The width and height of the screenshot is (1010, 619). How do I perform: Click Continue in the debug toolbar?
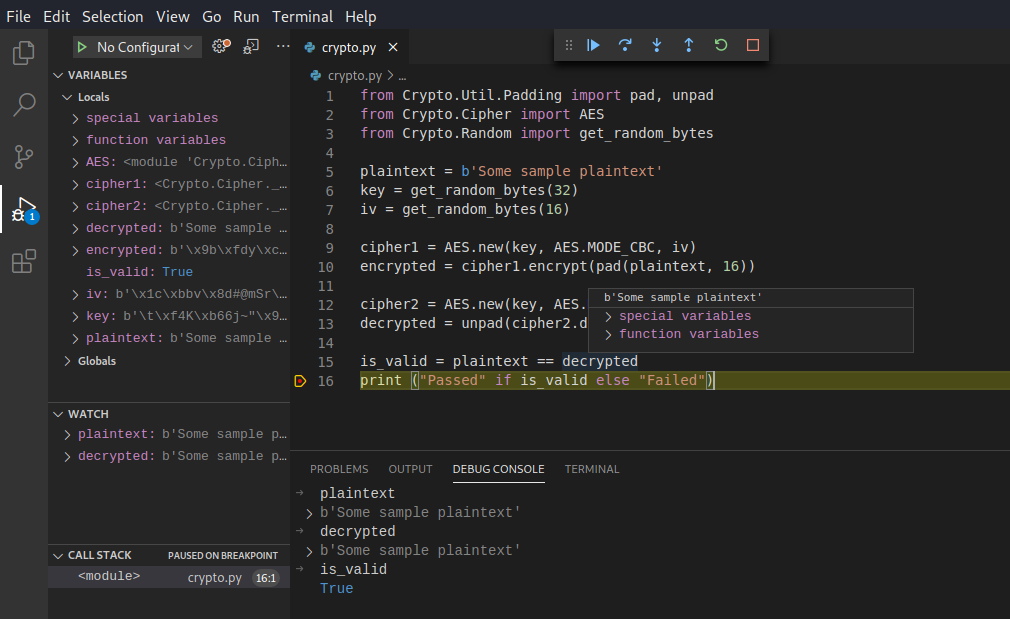(x=593, y=45)
